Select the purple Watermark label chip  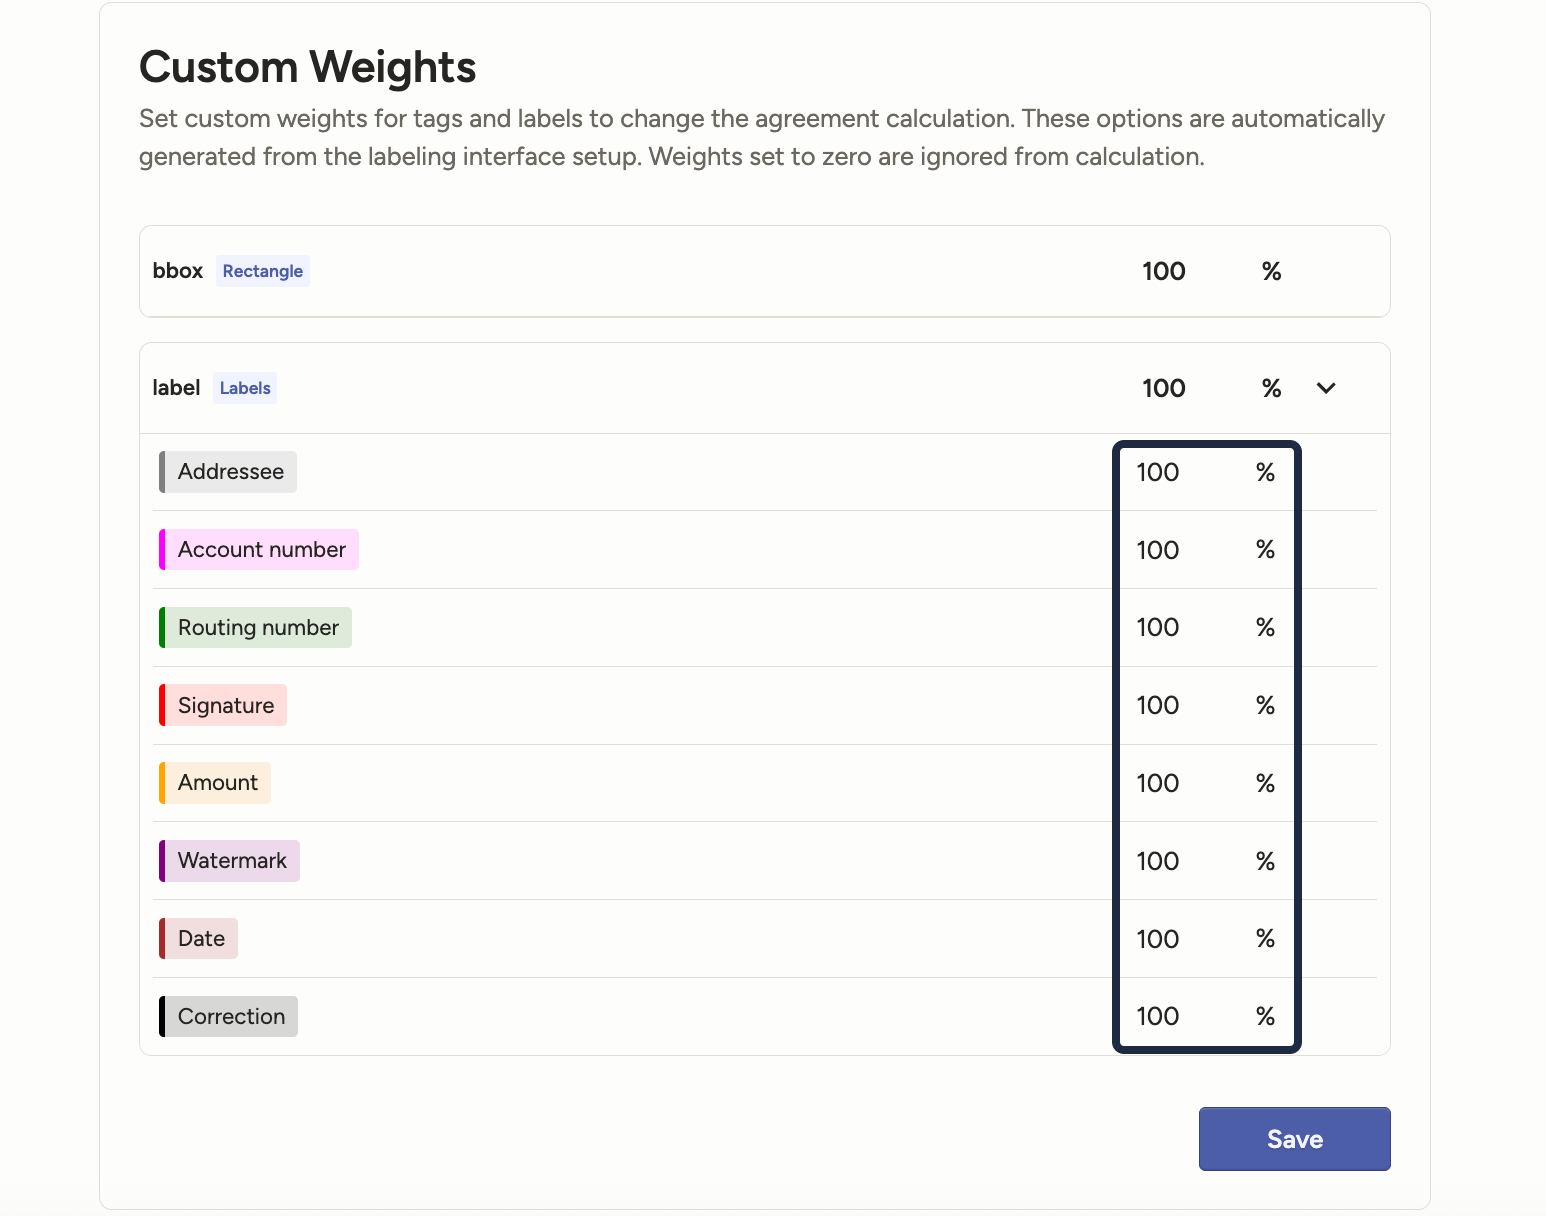[x=231, y=861]
